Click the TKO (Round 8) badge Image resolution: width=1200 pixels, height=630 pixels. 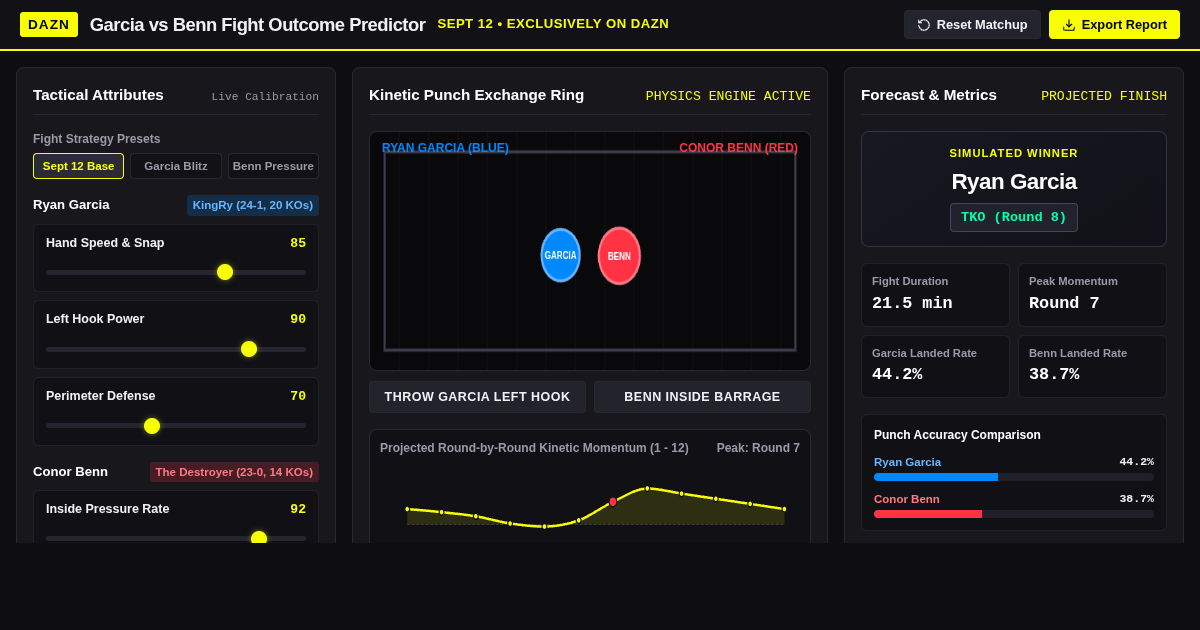[x=1014, y=217]
